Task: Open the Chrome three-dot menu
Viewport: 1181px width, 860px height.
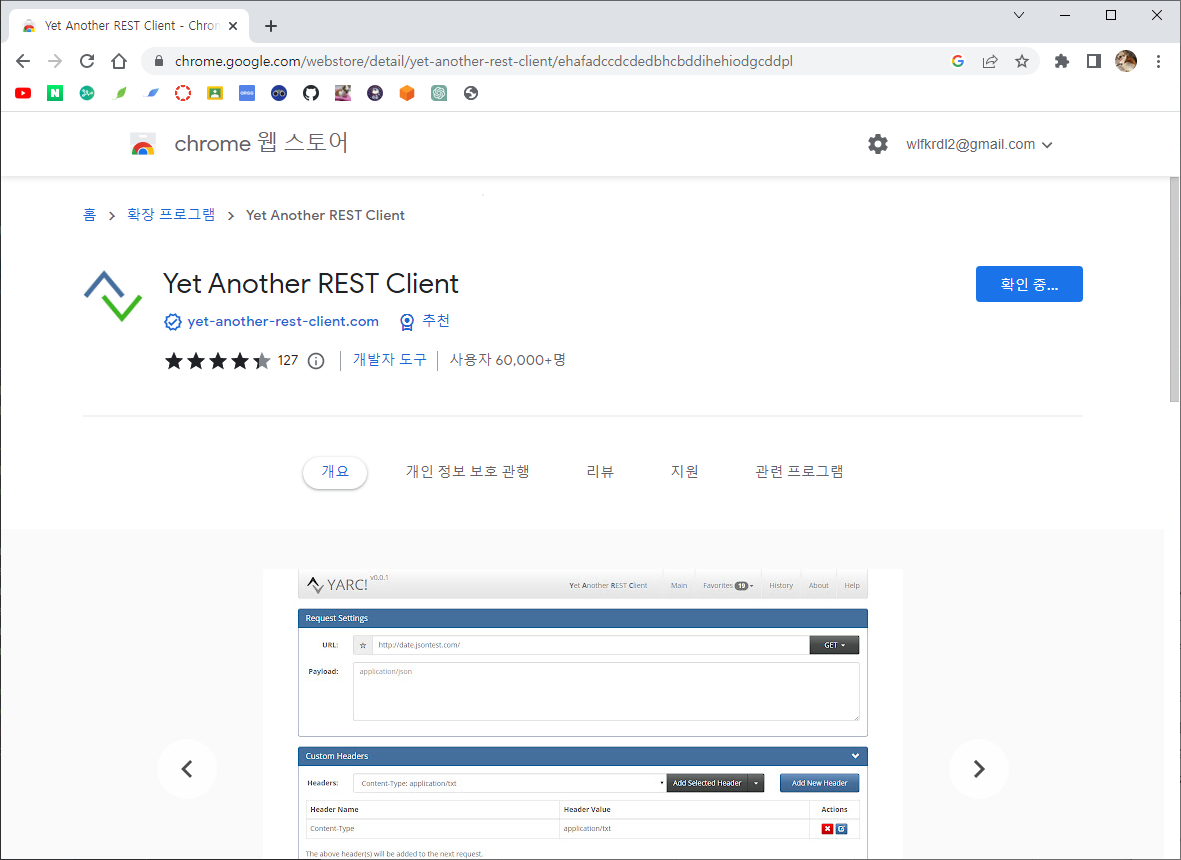Action: pyautogui.click(x=1158, y=61)
